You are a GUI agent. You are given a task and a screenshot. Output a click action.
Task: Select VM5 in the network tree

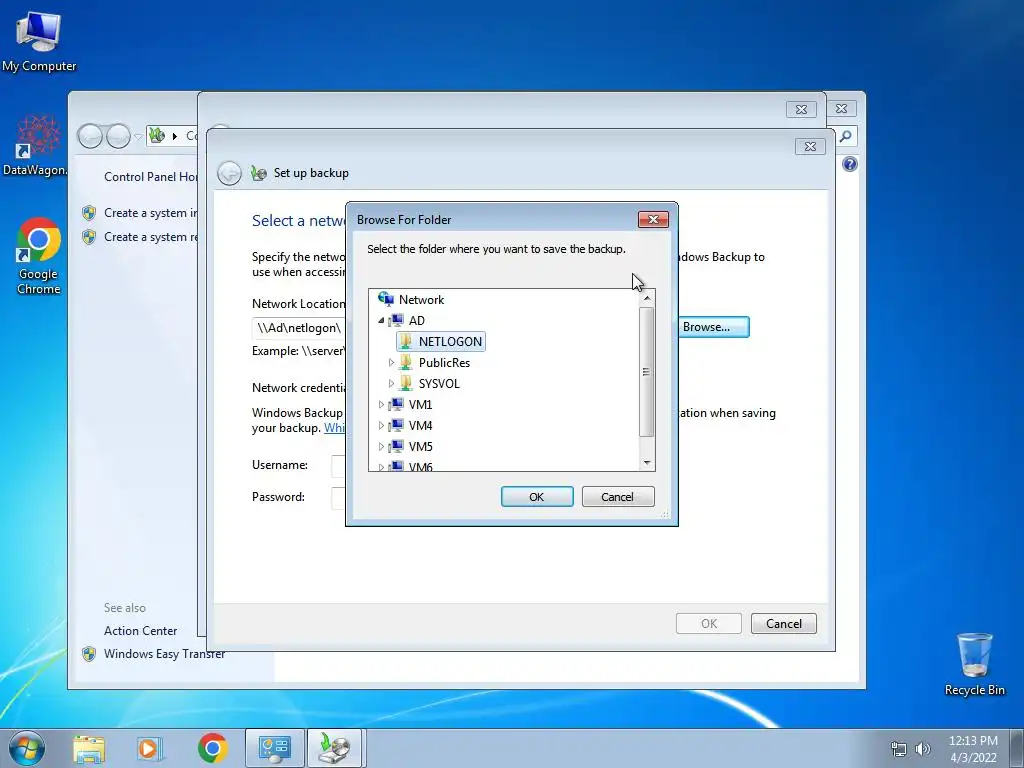[x=420, y=446]
